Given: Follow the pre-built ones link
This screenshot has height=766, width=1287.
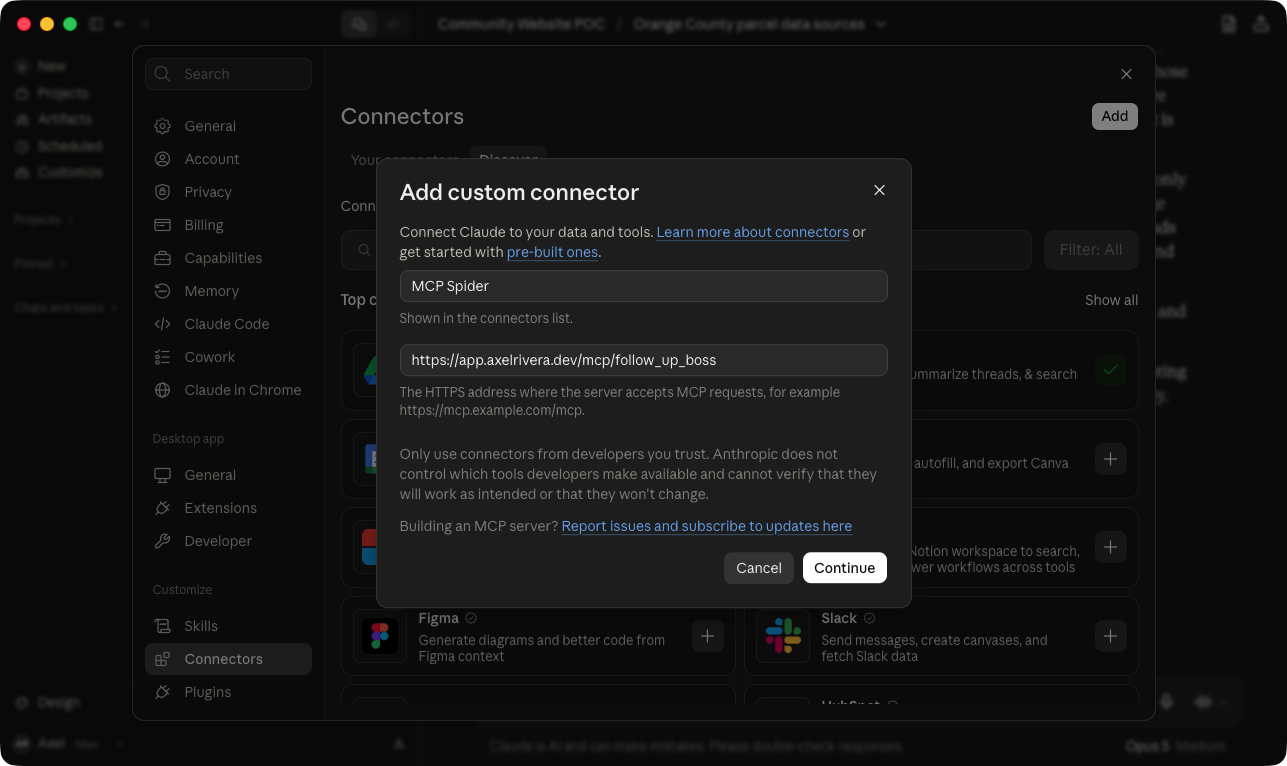Looking at the screenshot, I should point(552,252).
